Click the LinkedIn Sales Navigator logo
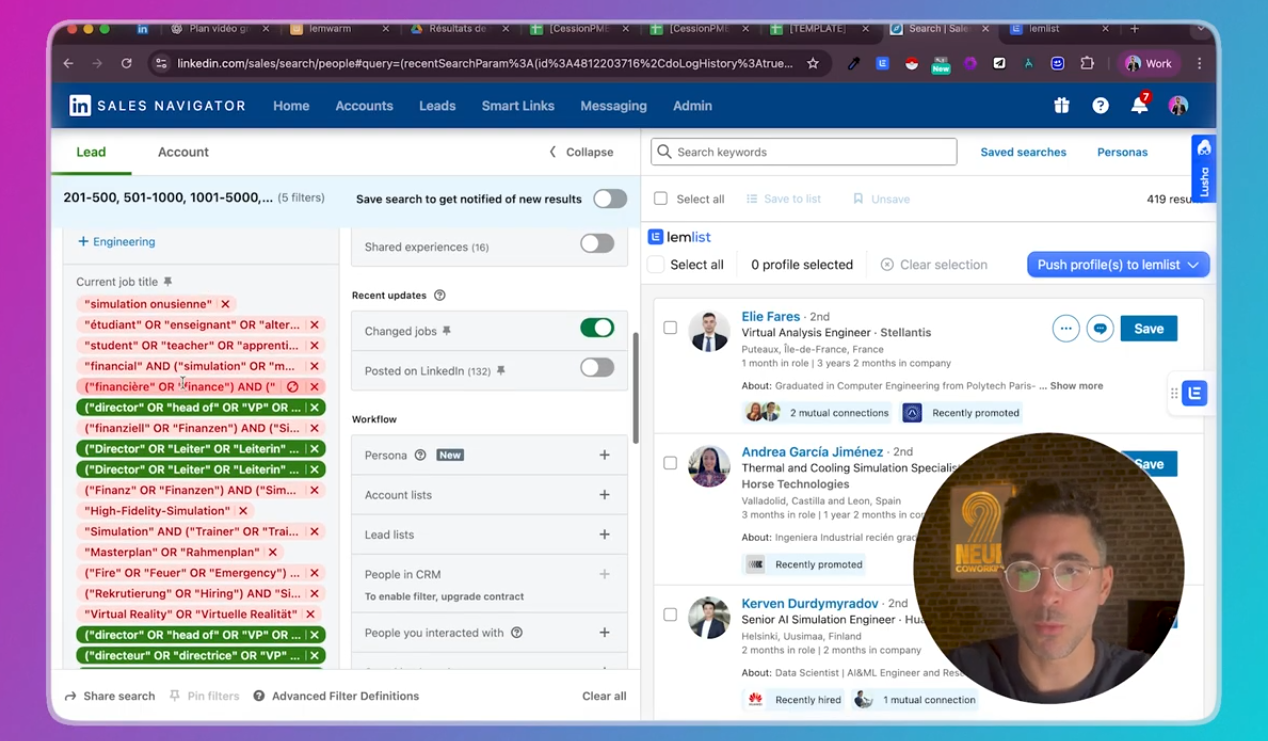 157,105
